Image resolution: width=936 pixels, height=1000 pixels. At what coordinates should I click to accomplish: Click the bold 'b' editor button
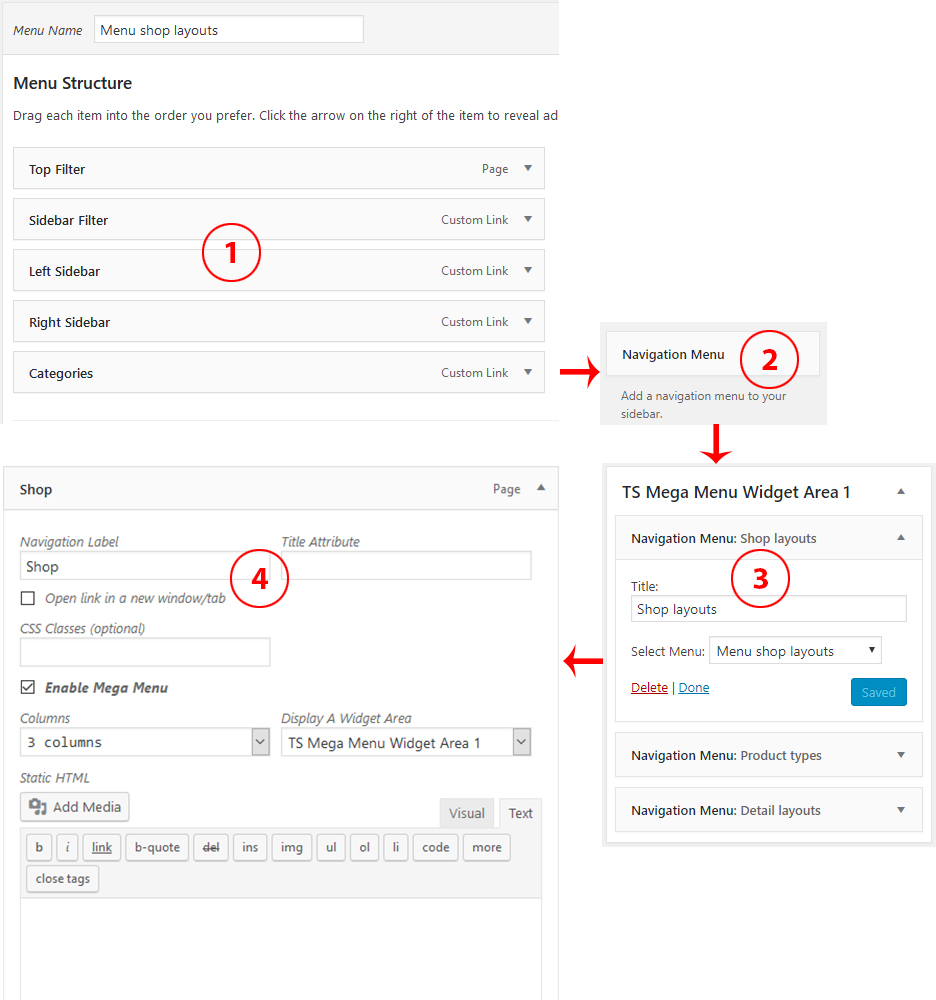(39, 847)
